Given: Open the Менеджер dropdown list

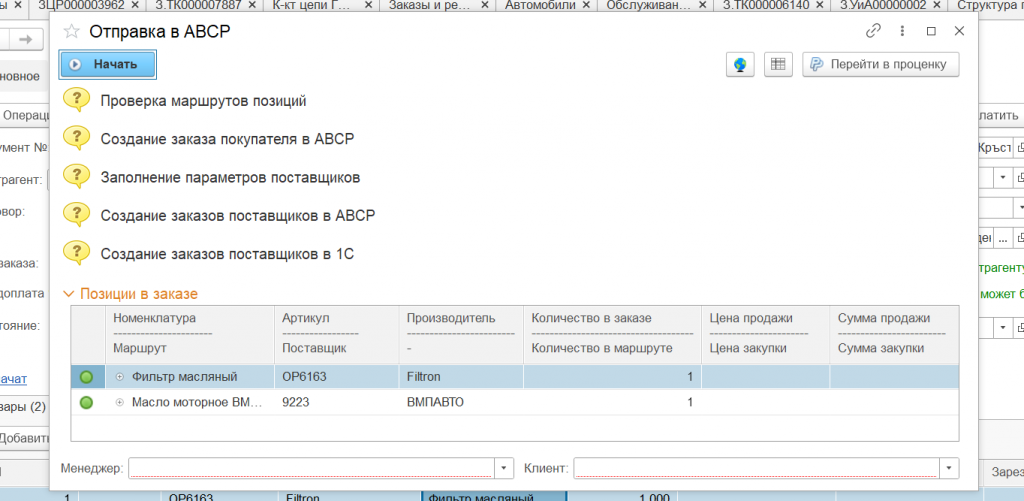Looking at the screenshot, I should pyautogui.click(x=504, y=468).
